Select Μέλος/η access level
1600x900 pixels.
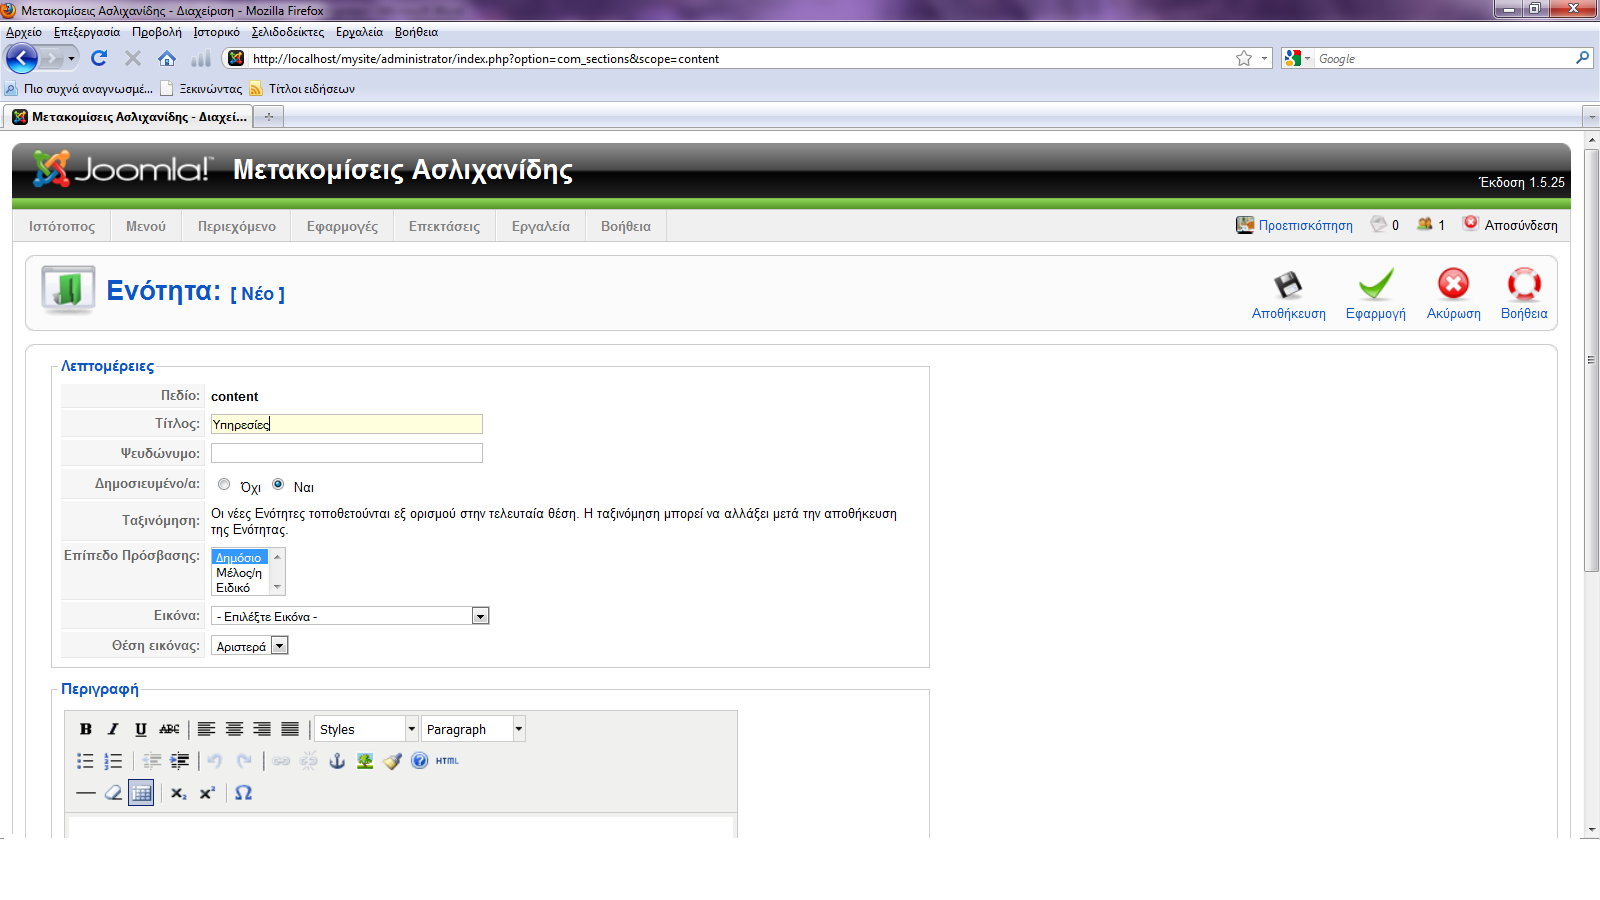point(239,573)
